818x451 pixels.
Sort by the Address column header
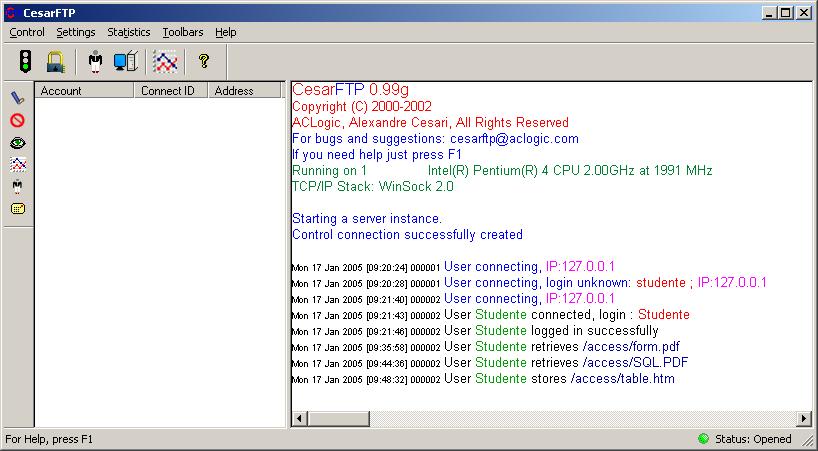(x=244, y=91)
